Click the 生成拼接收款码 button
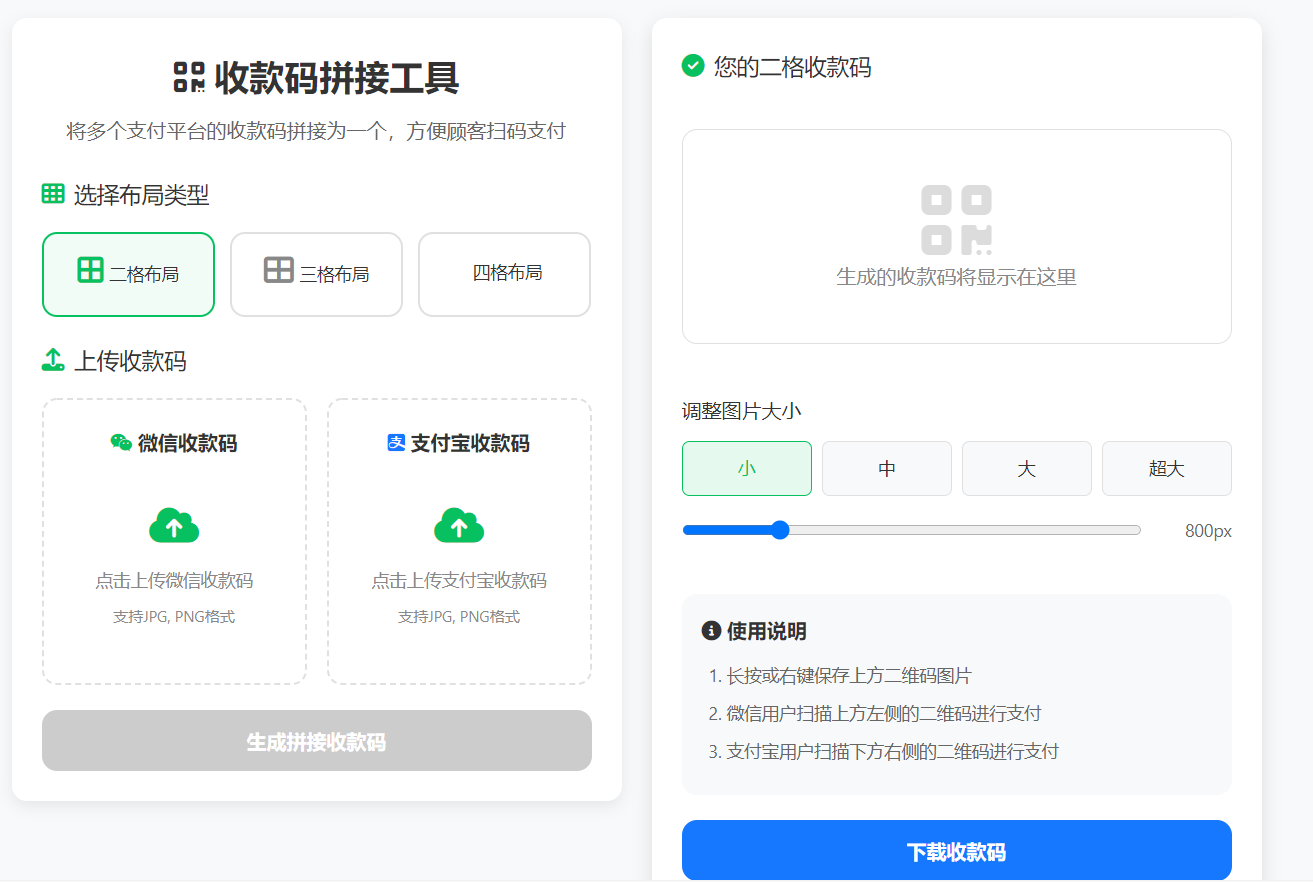 point(316,740)
